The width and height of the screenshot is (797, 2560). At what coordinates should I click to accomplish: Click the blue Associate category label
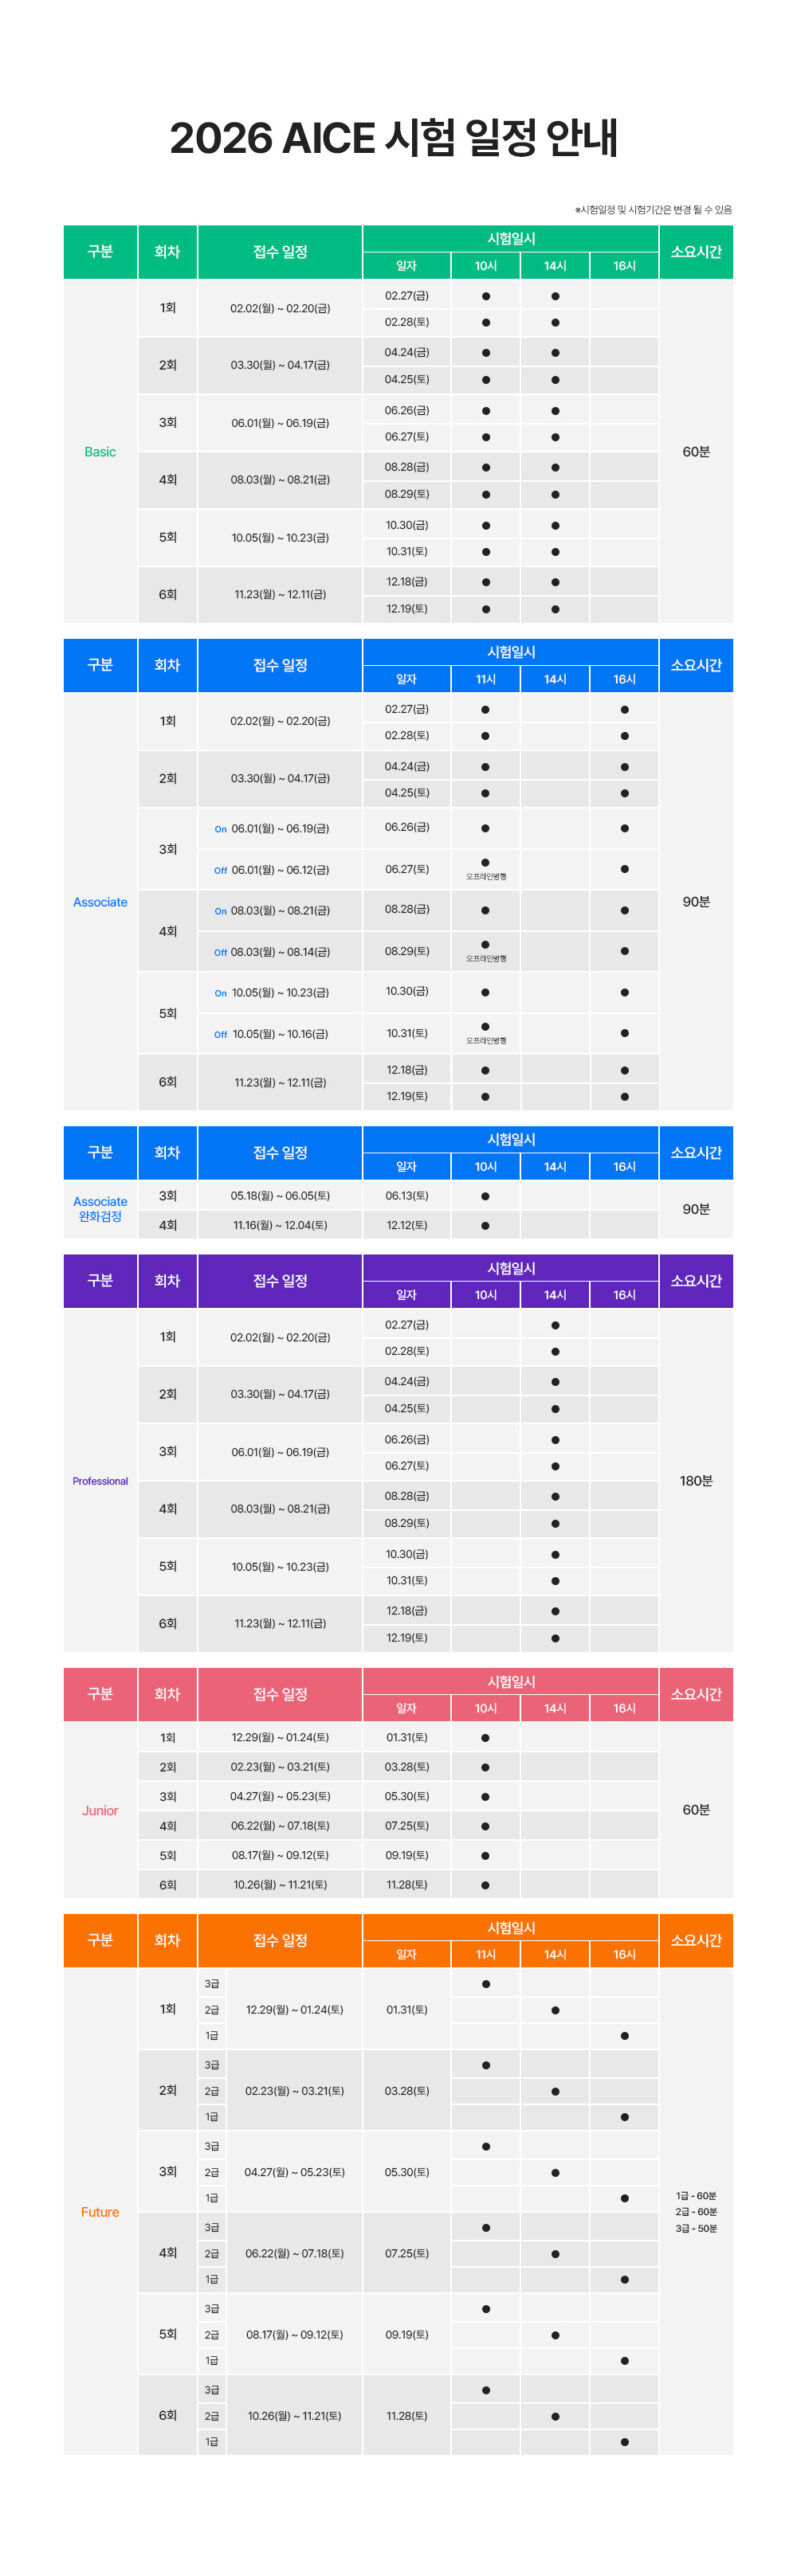(100, 902)
